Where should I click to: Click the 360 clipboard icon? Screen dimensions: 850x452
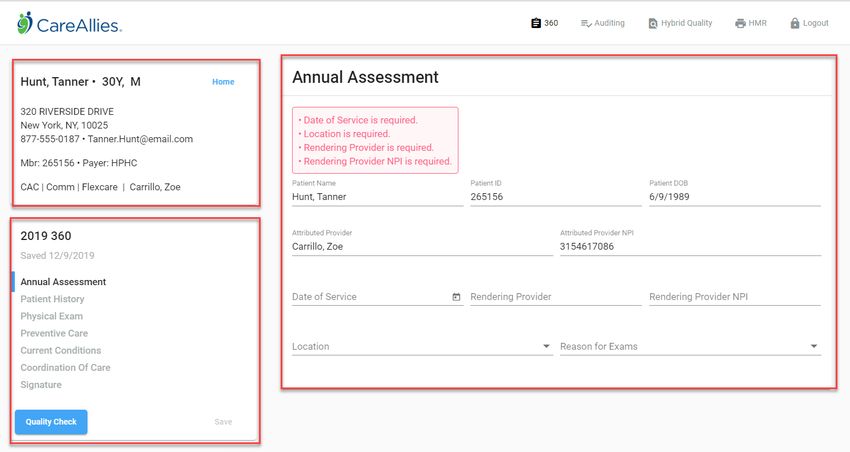pos(536,23)
